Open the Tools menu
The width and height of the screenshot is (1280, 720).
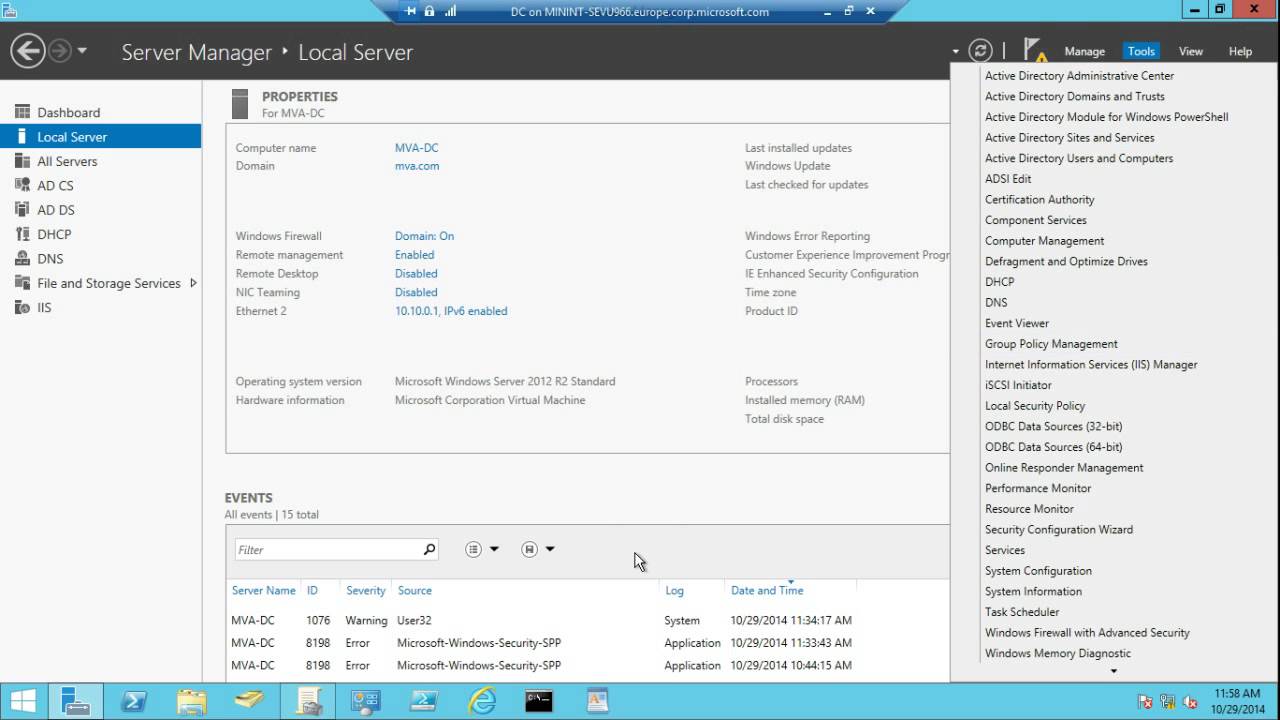1141,51
